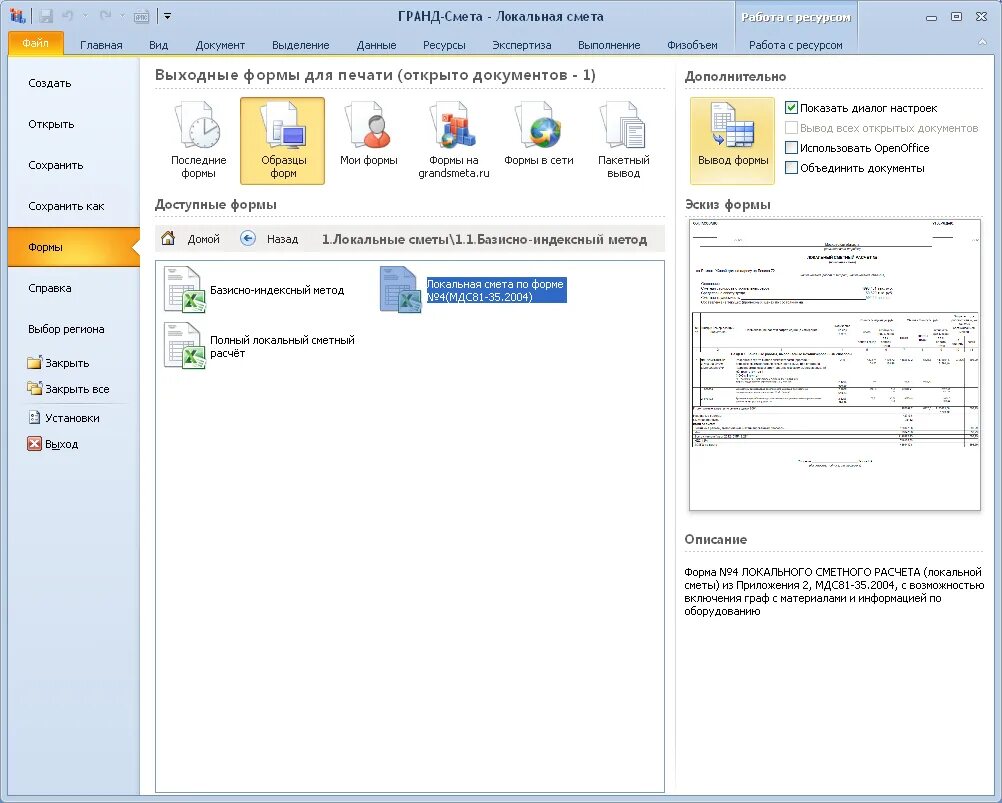This screenshot has height=803, width=1002.
Task: Click the Закрыть folder icon
Action: [x=35, y=362]
